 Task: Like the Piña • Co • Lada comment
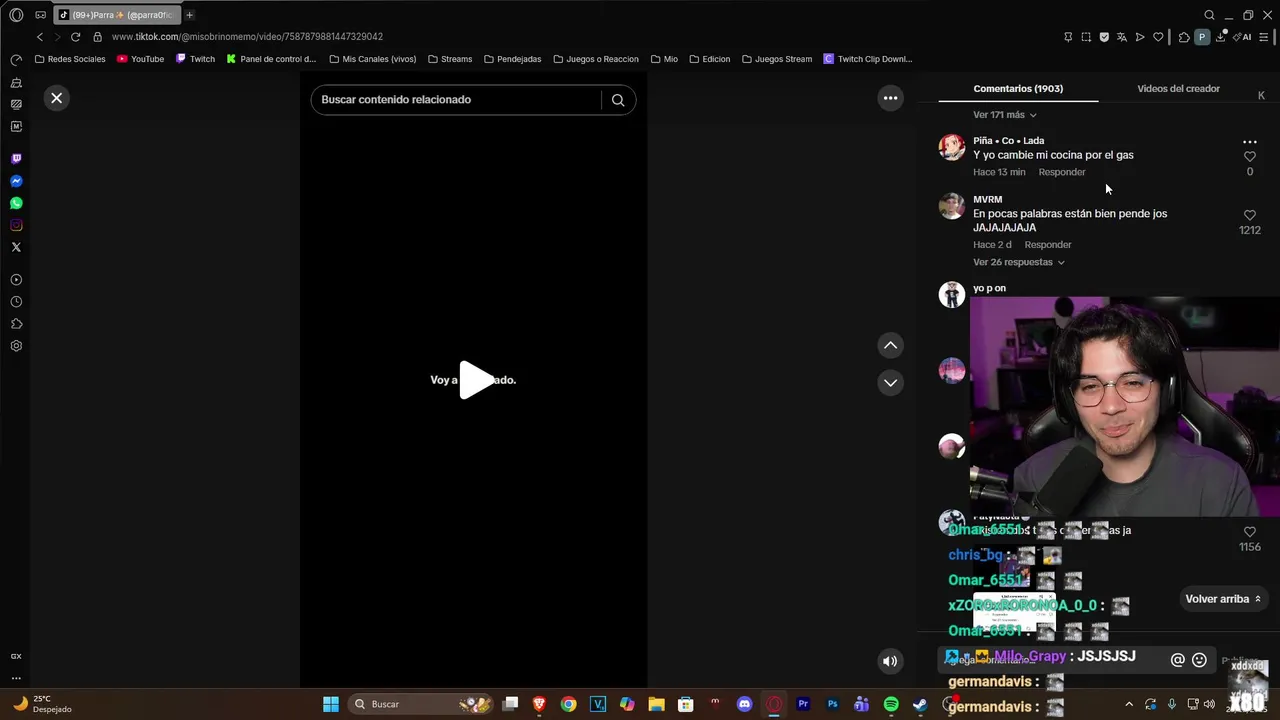[1249, 157]
